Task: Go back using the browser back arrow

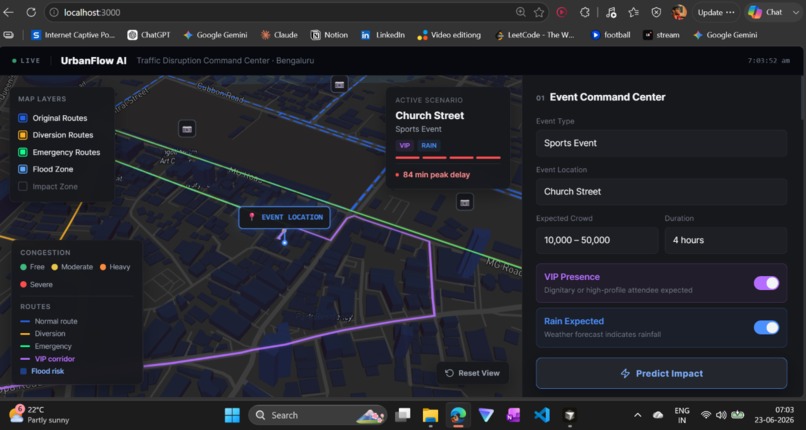Action: (9, 12)
